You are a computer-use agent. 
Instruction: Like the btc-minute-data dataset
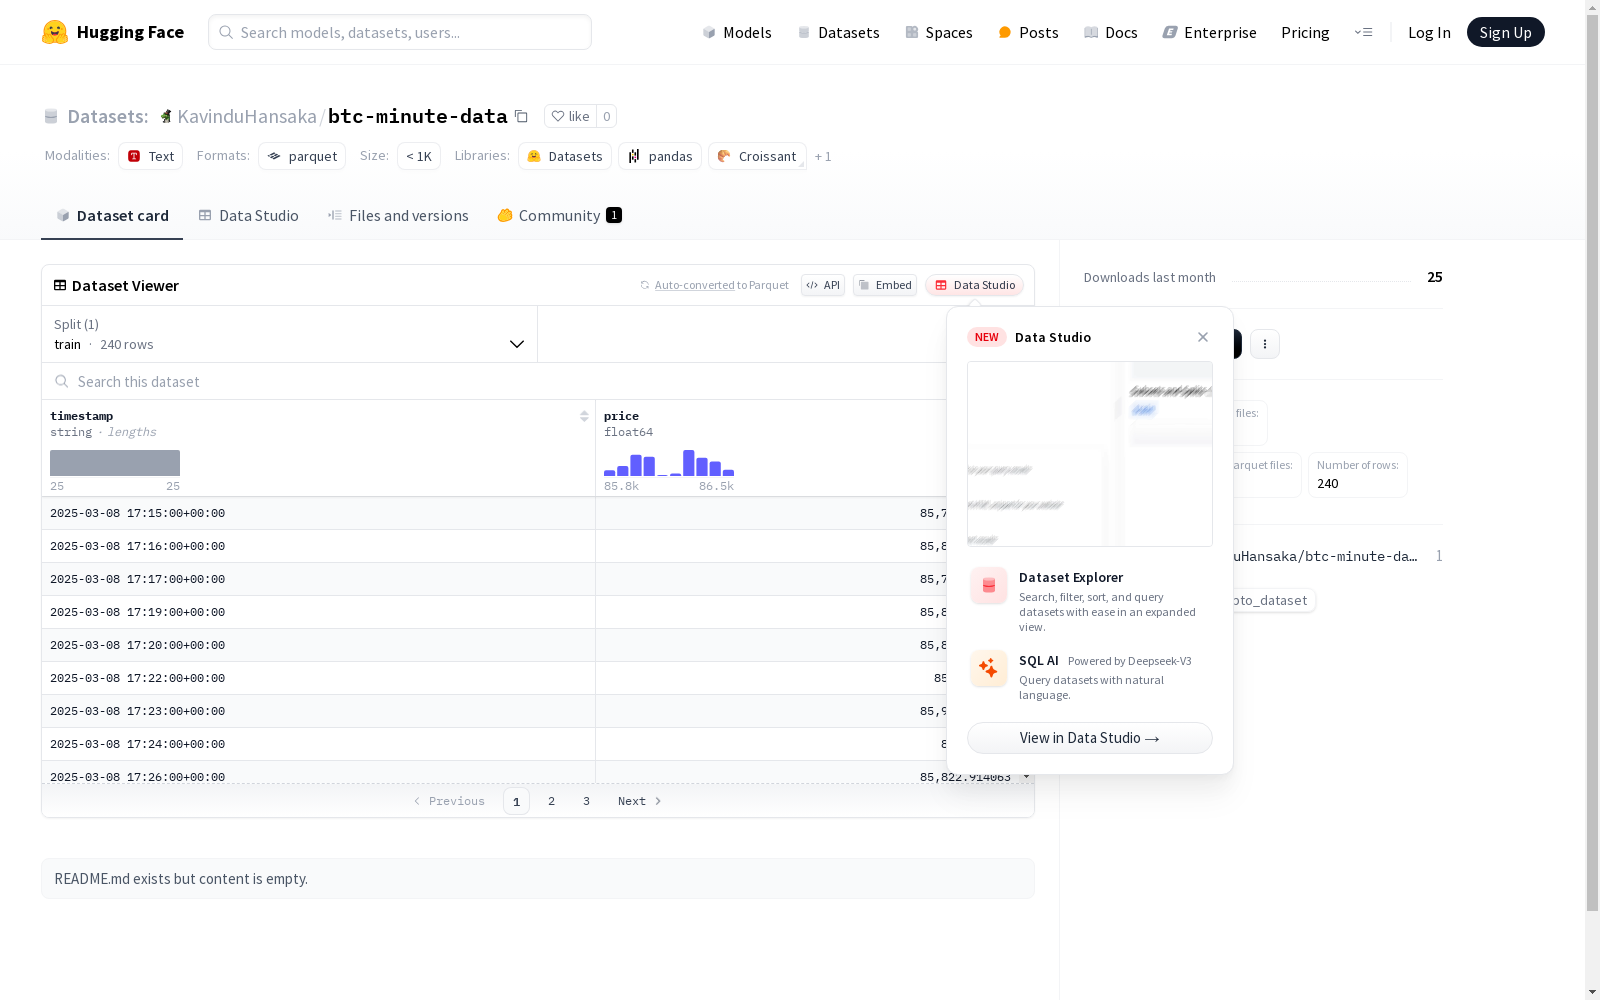click(570, 116)
